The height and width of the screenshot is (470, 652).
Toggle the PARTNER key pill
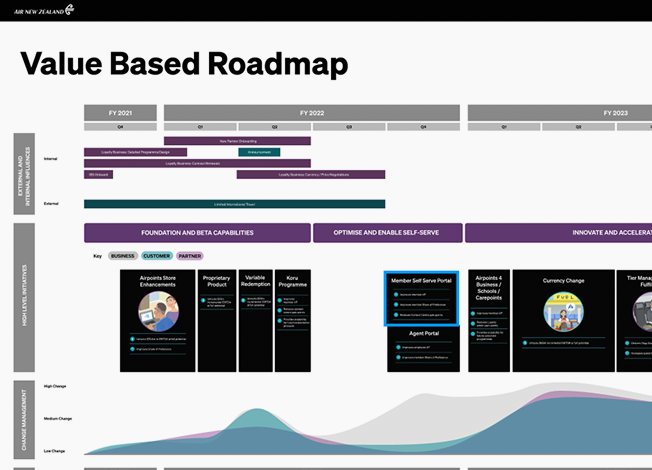(190, 256)
